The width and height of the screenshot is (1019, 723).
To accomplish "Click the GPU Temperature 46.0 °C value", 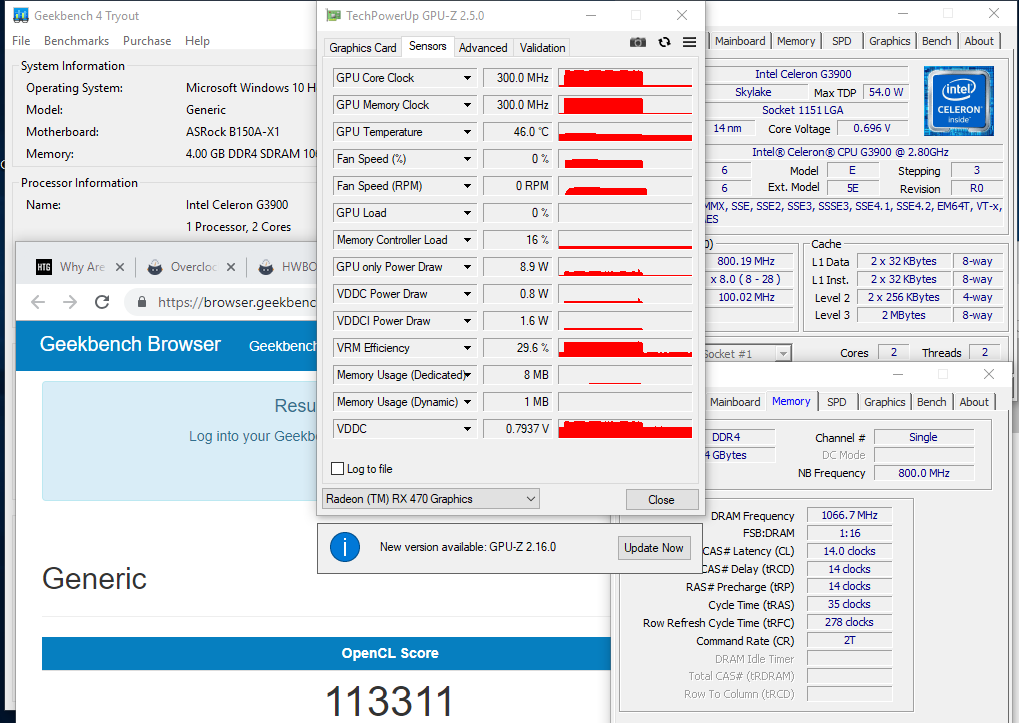I will click(x=518, y=132).
